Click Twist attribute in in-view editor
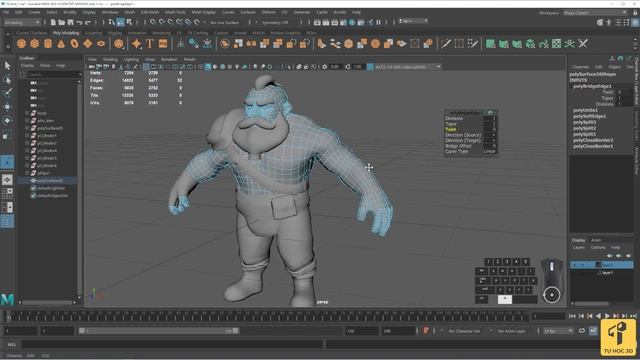Viewport: 640px width, 360px height. pos(451,129)
